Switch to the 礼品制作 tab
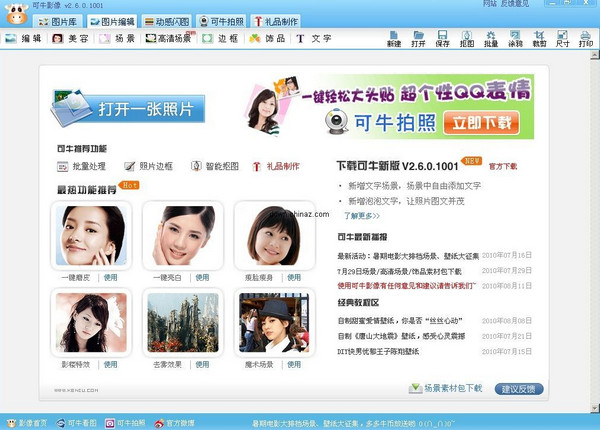This screenshot has height=430, width=600. coord(276,21)
